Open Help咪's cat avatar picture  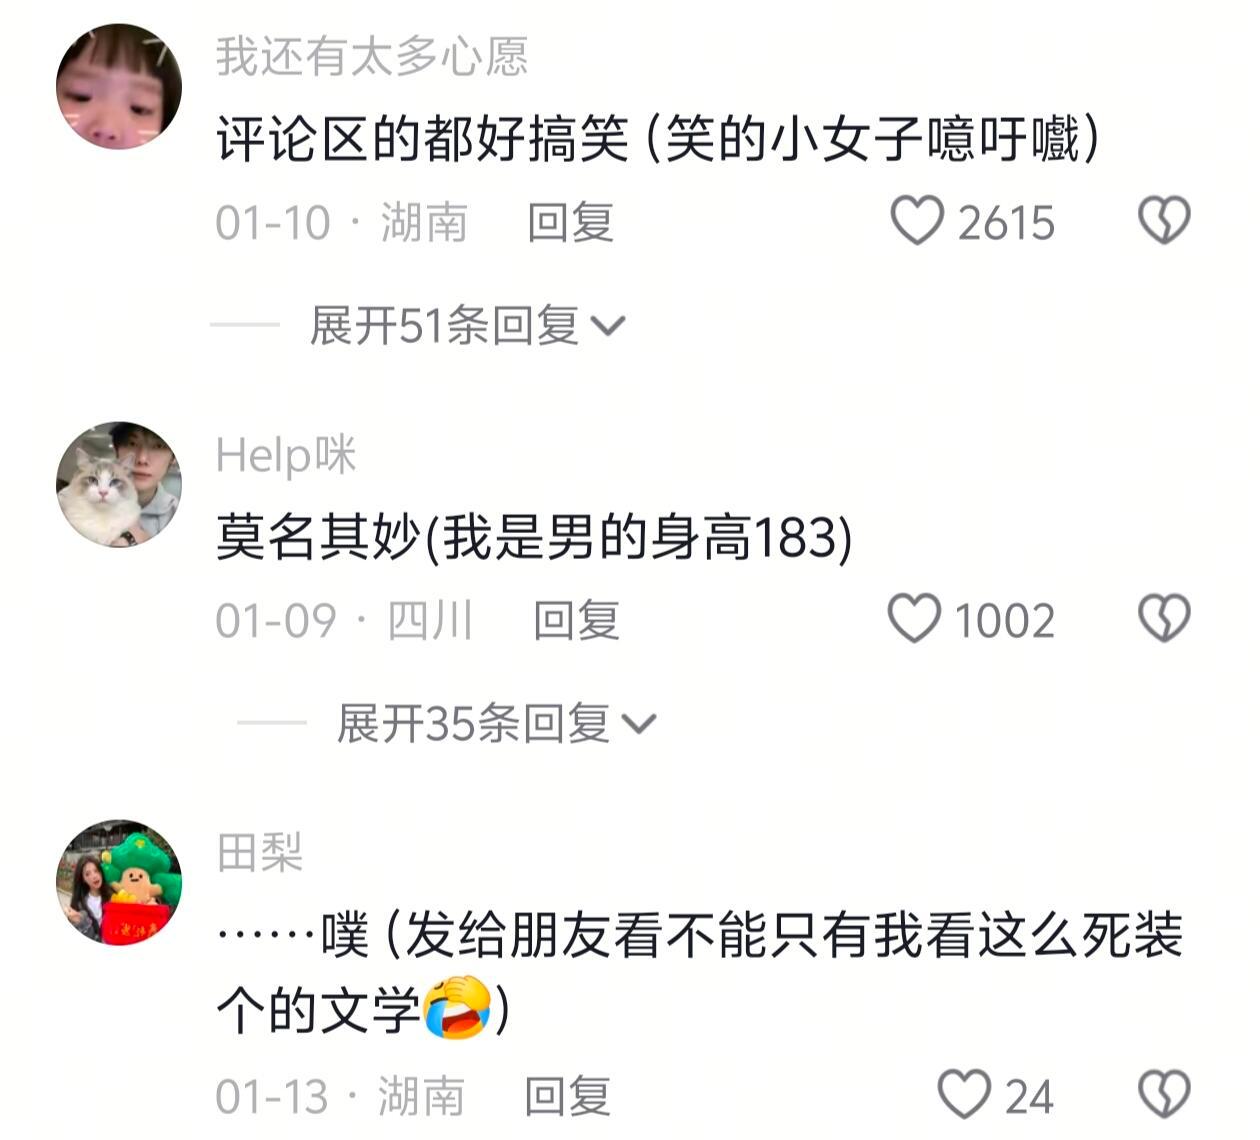click(x=119, y=484)
